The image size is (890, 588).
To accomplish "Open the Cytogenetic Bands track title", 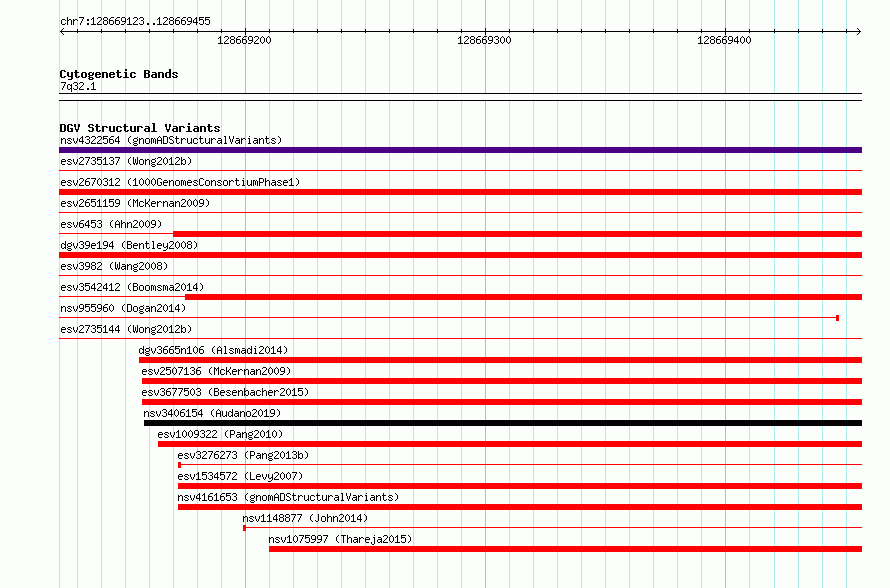I will tap(119, 74).
